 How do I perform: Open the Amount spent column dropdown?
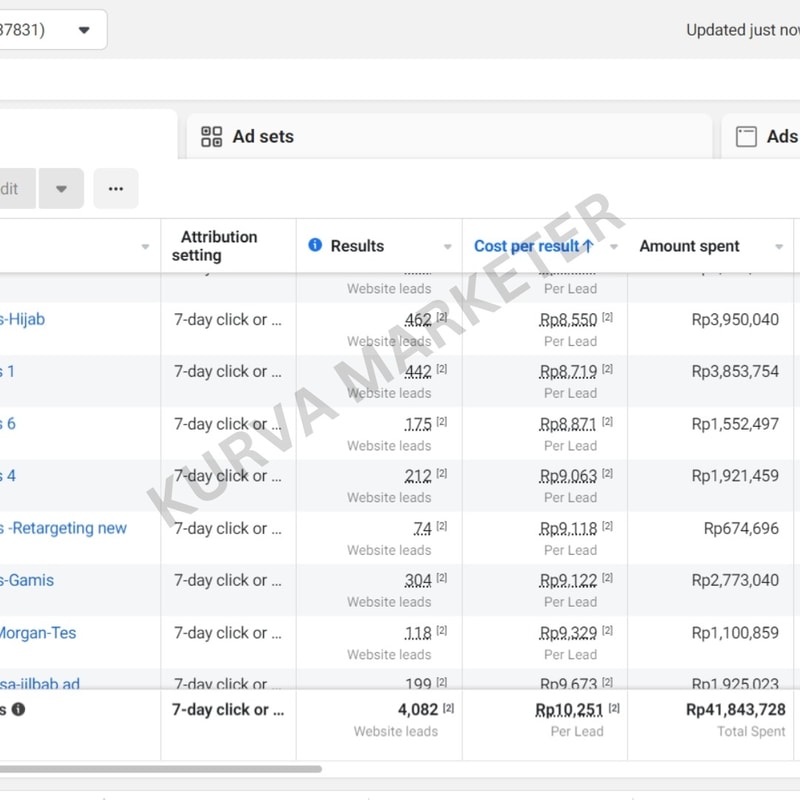(779, 247)
